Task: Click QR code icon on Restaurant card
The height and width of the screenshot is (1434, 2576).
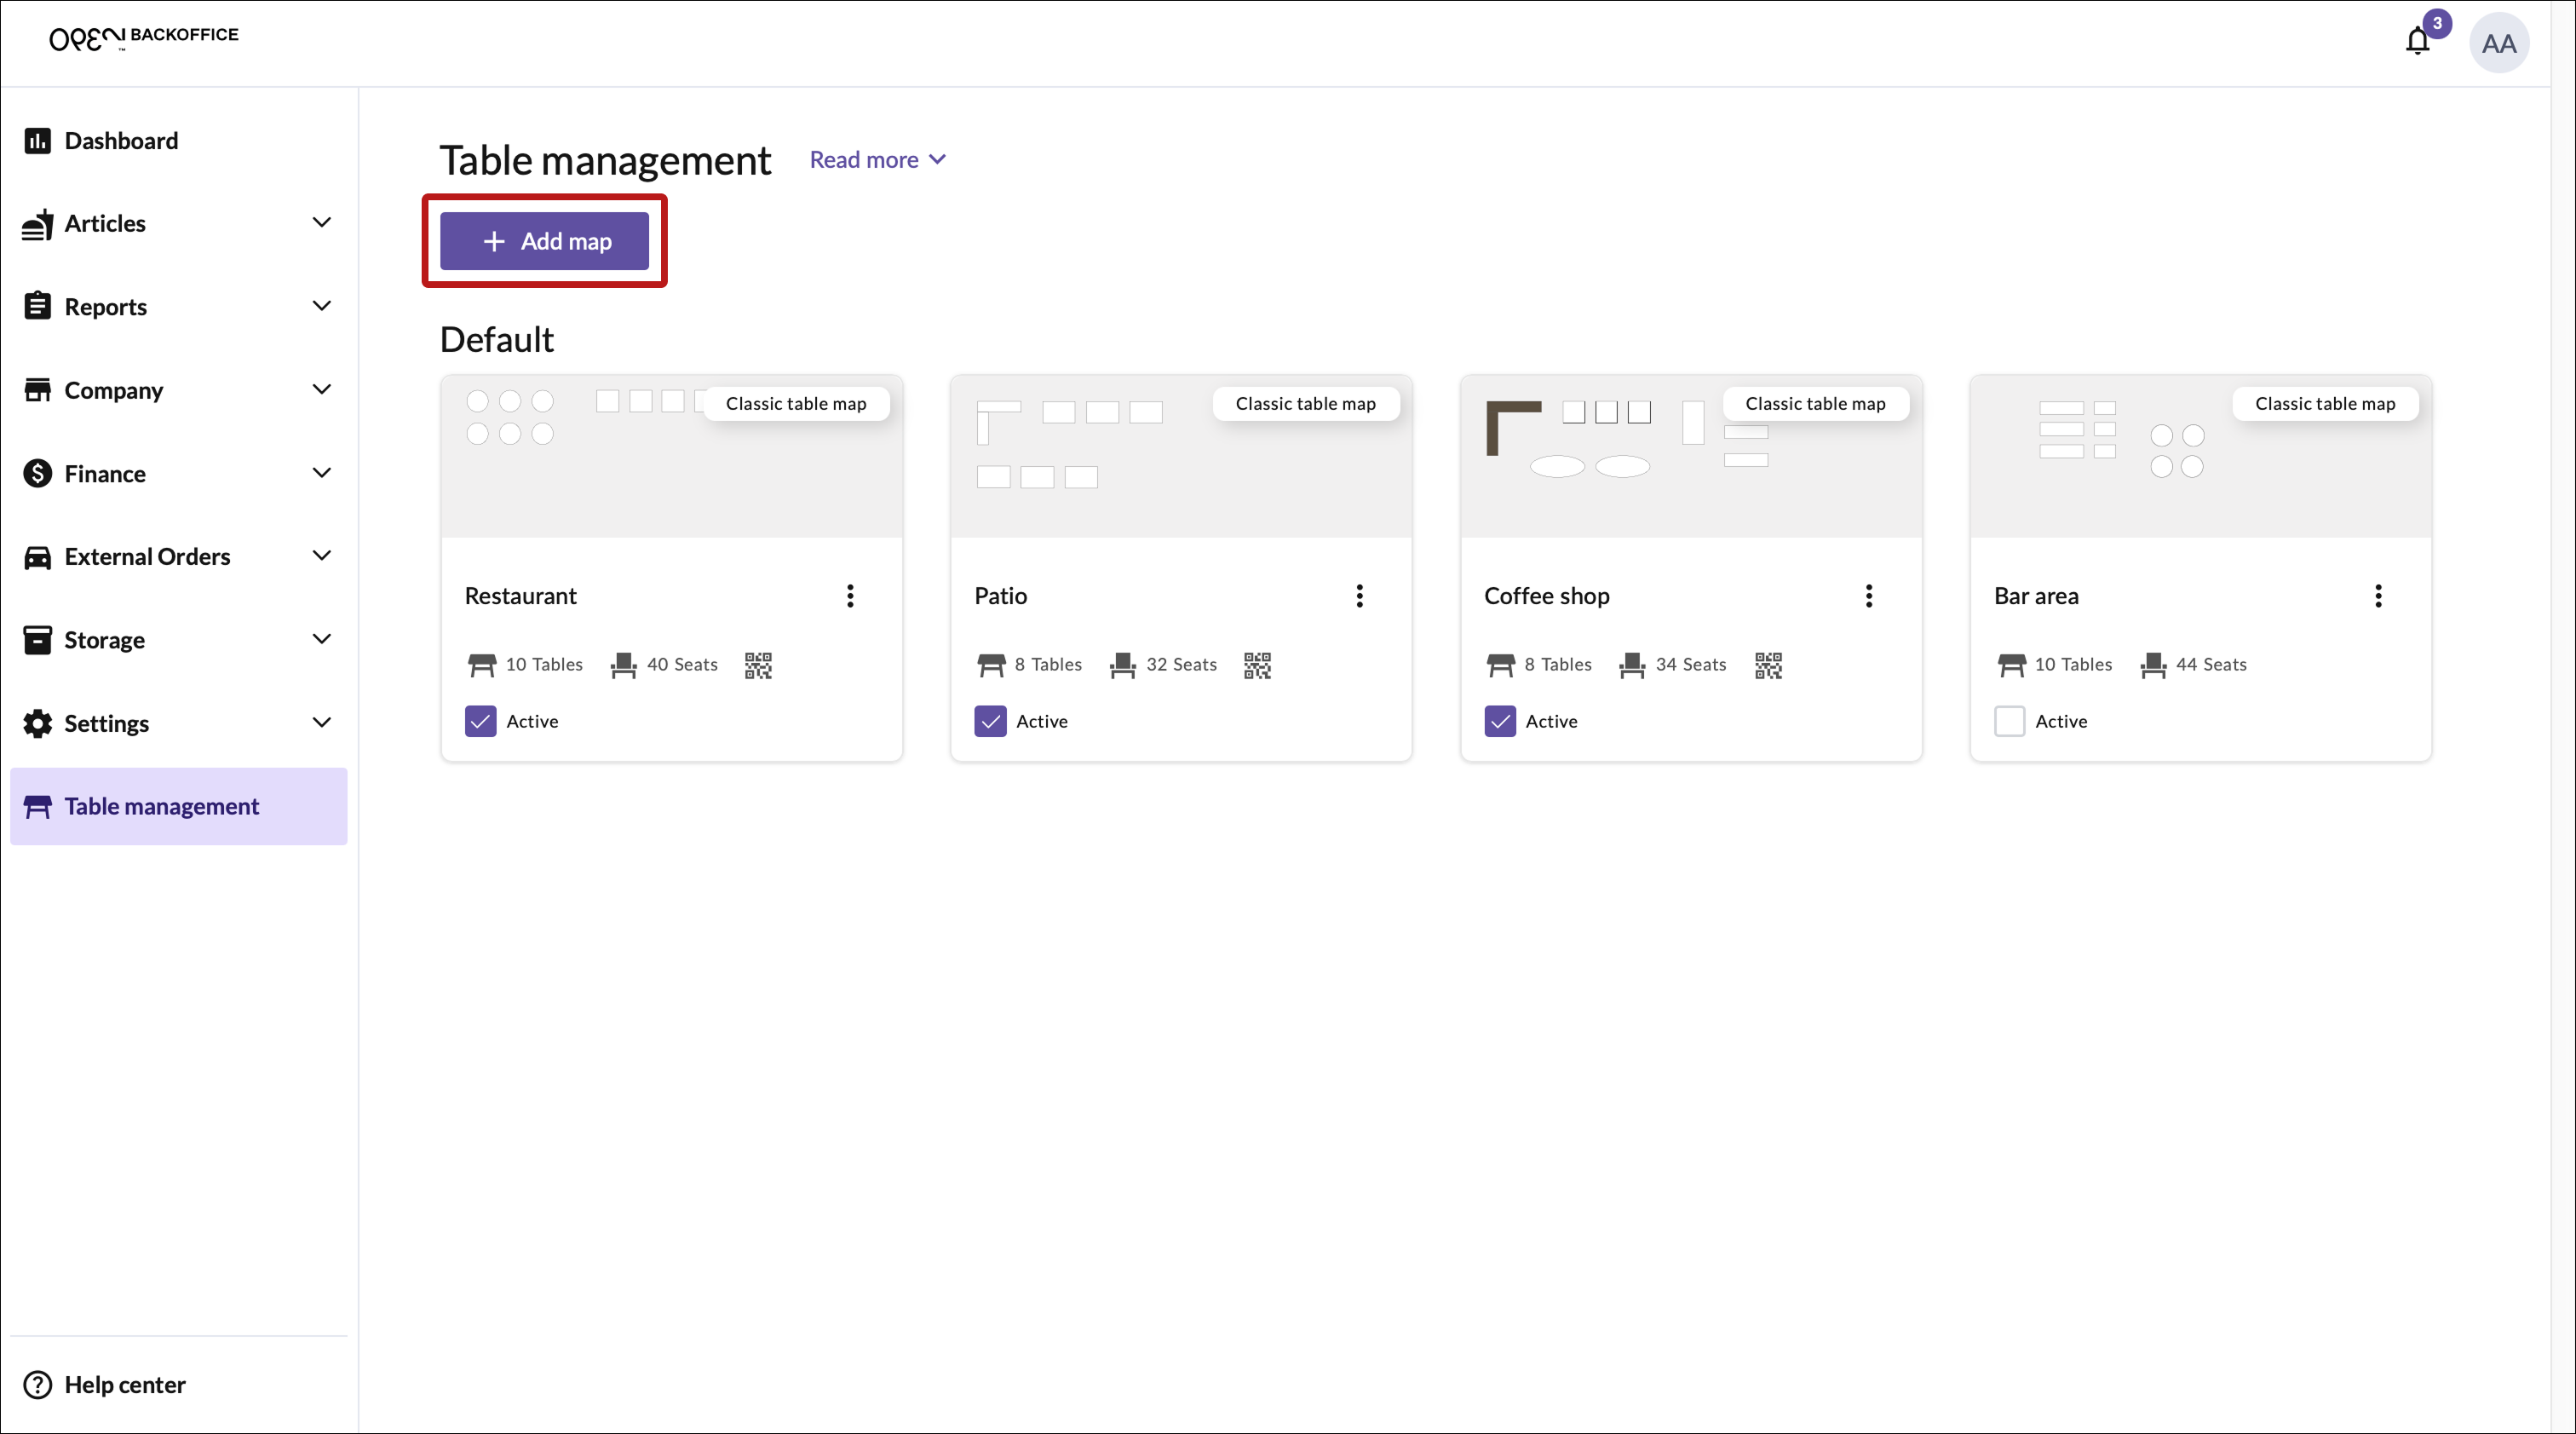Action: [758, 665]
